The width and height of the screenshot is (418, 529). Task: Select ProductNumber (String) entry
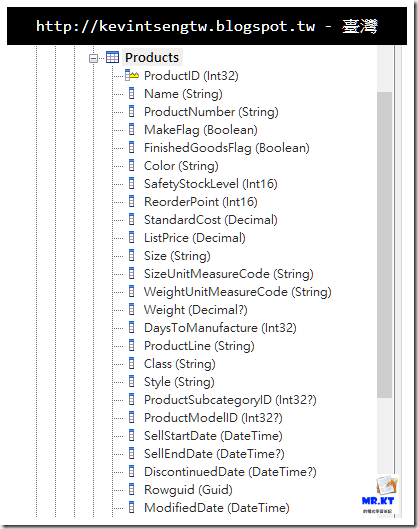point(211,112)
